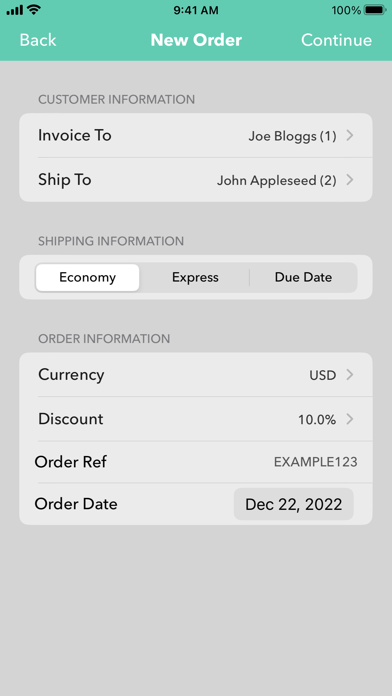Viewport: 392px width, 696px height.
Task: Tap the battery icon in status bar
Action: (375, 10)
